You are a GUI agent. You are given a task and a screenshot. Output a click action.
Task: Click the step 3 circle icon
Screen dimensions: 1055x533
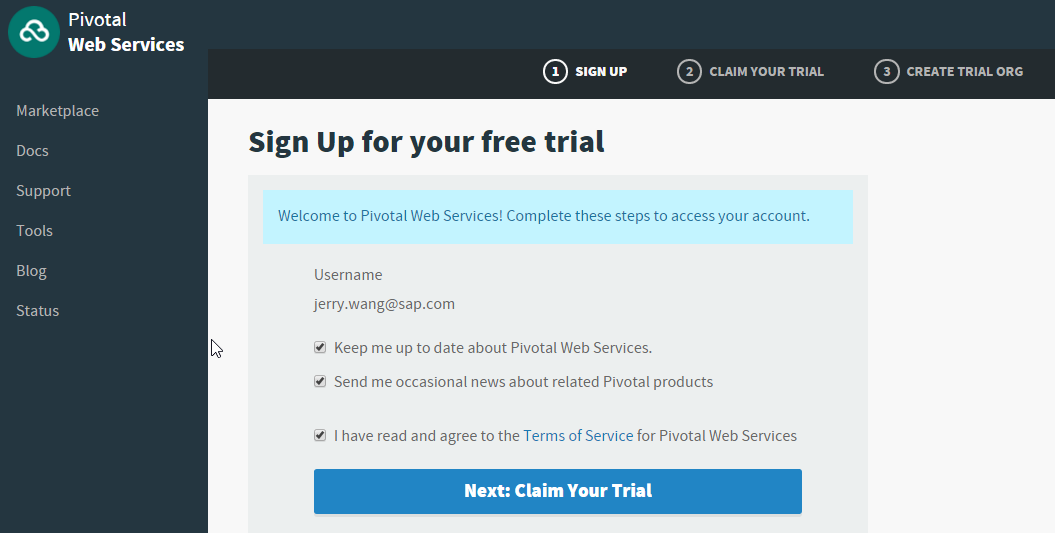(886, 71)
